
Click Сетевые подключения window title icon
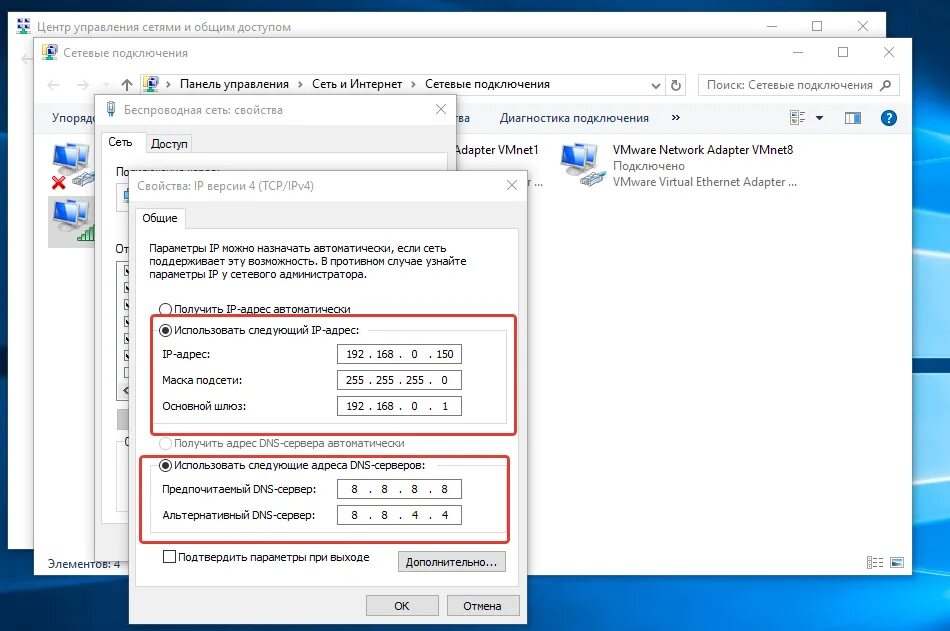pyautogui.click(x=50, y=52)
